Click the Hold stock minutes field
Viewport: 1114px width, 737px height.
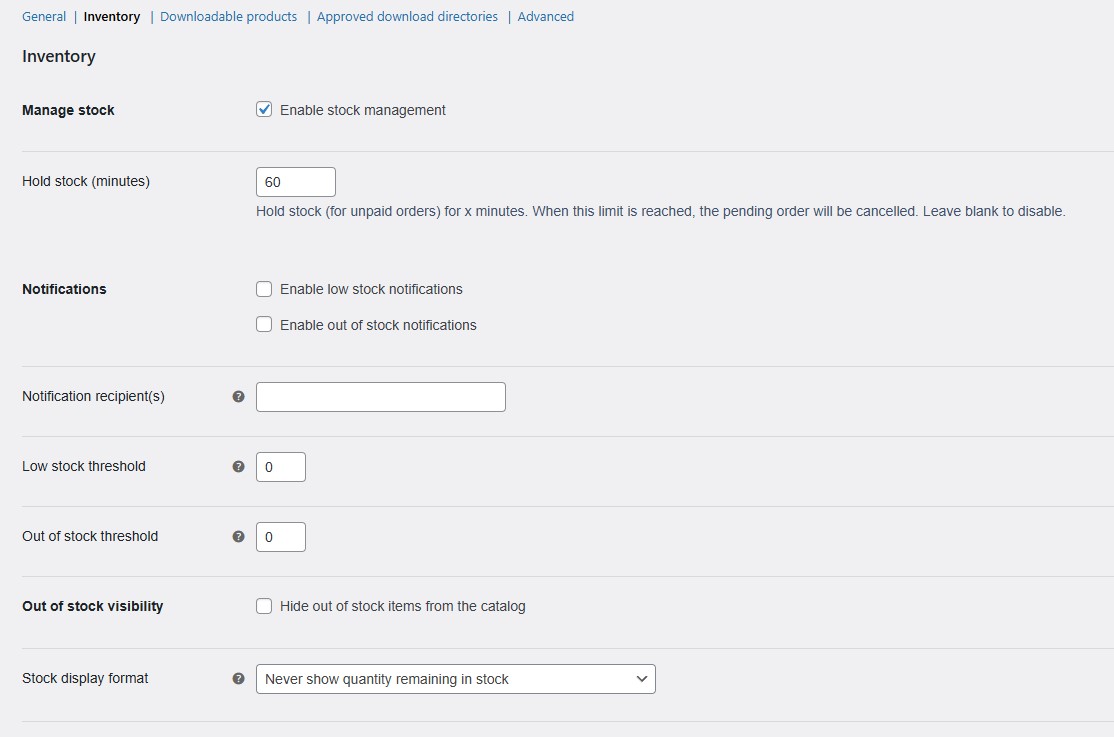point(295,182)
